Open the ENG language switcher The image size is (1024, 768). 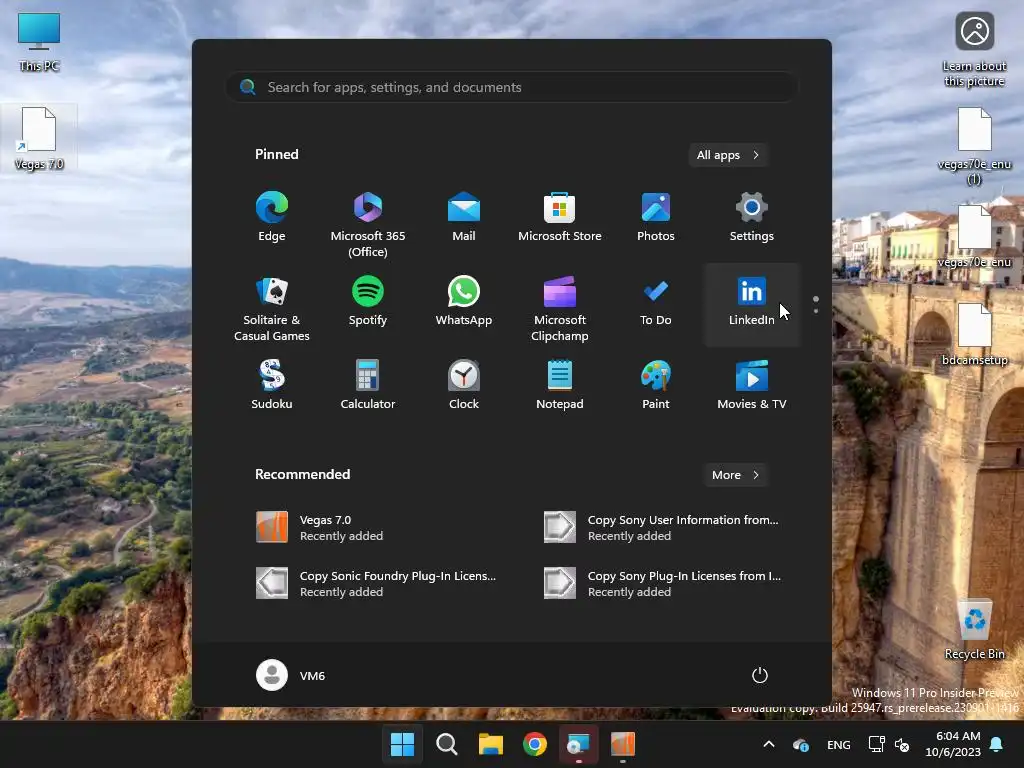point(839,744)
